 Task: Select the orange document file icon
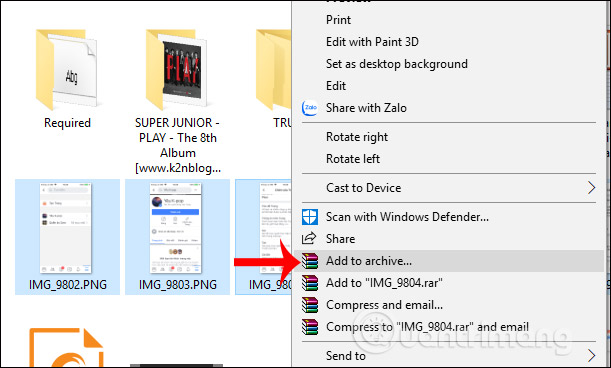(66, 348)
